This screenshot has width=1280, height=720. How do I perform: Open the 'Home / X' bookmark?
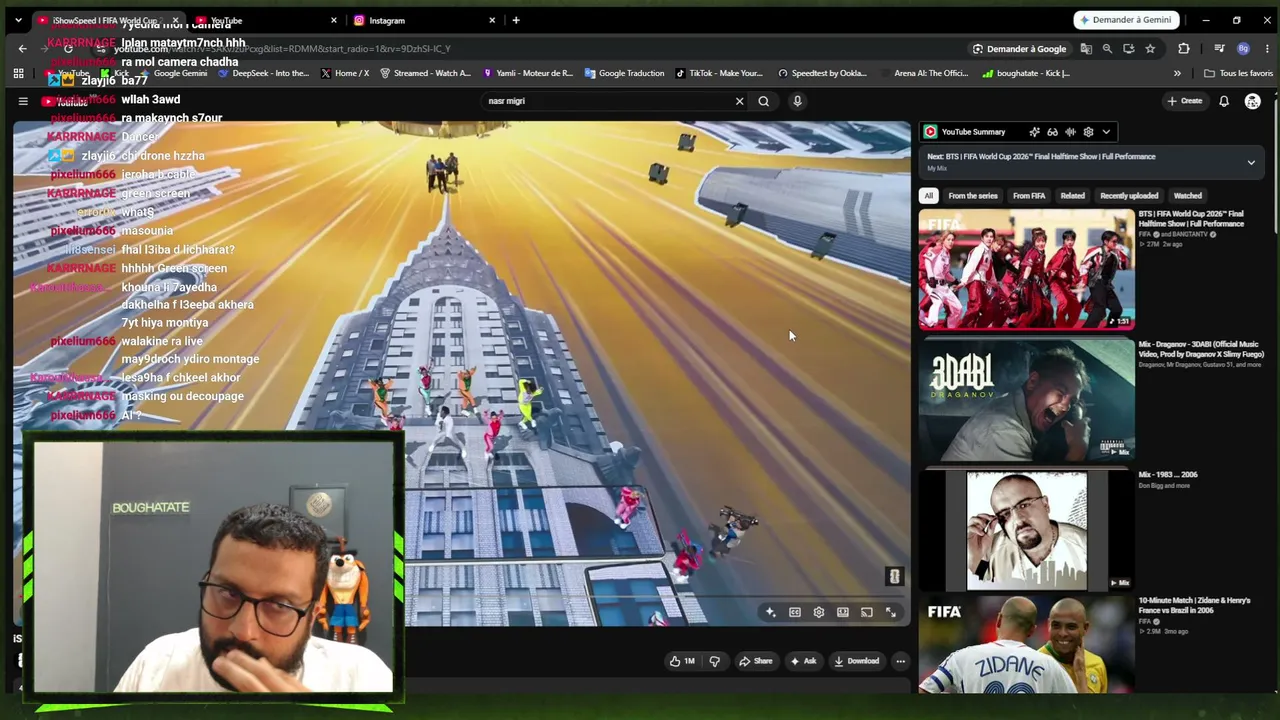pos(345,73)
